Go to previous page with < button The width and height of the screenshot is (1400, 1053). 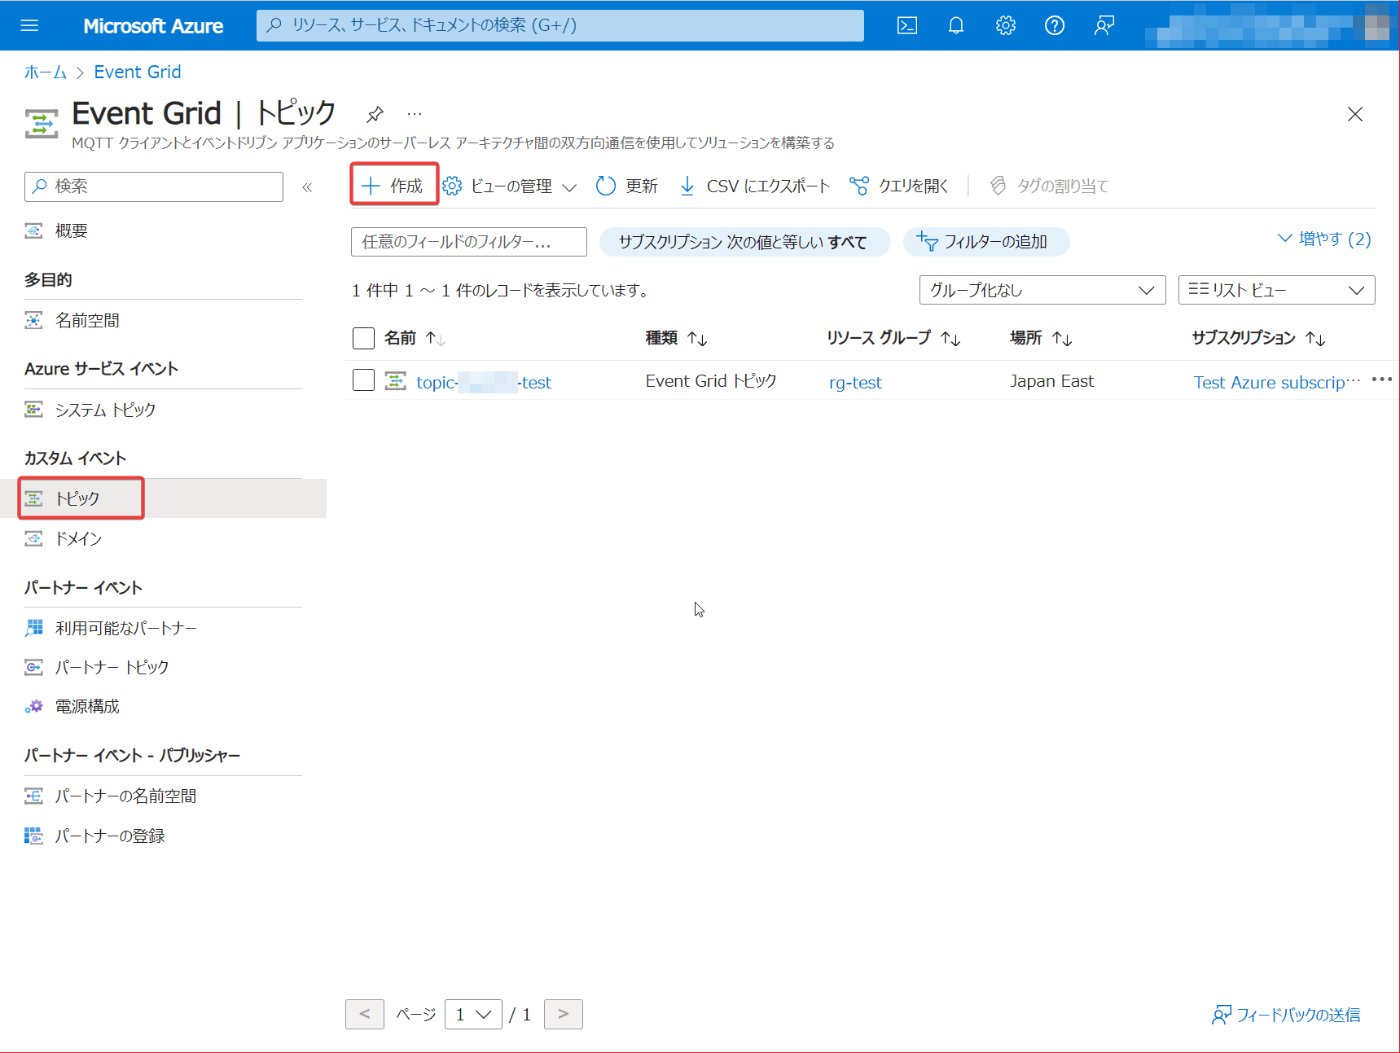pos(364,1014)
